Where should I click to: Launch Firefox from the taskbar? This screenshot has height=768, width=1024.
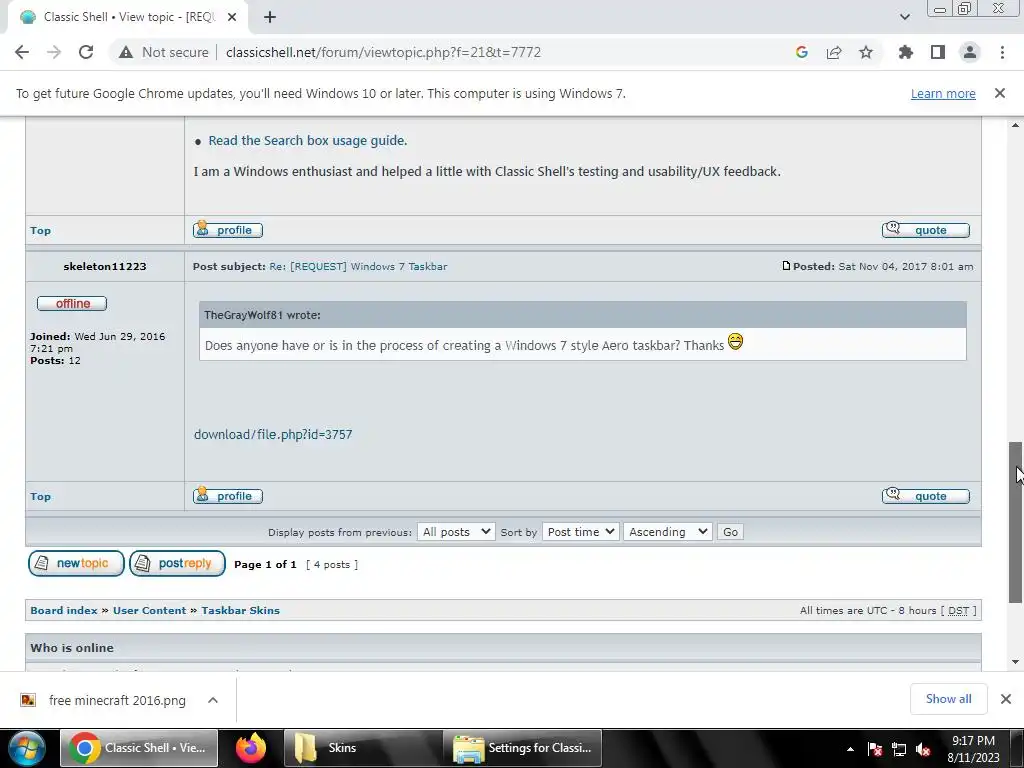point(251,748)
